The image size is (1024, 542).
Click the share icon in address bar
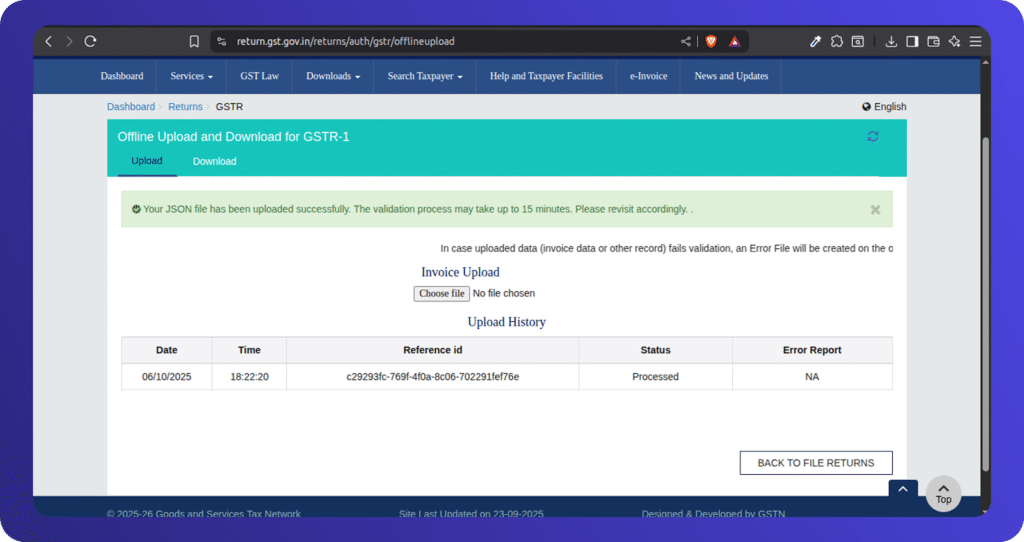[686, 41]
